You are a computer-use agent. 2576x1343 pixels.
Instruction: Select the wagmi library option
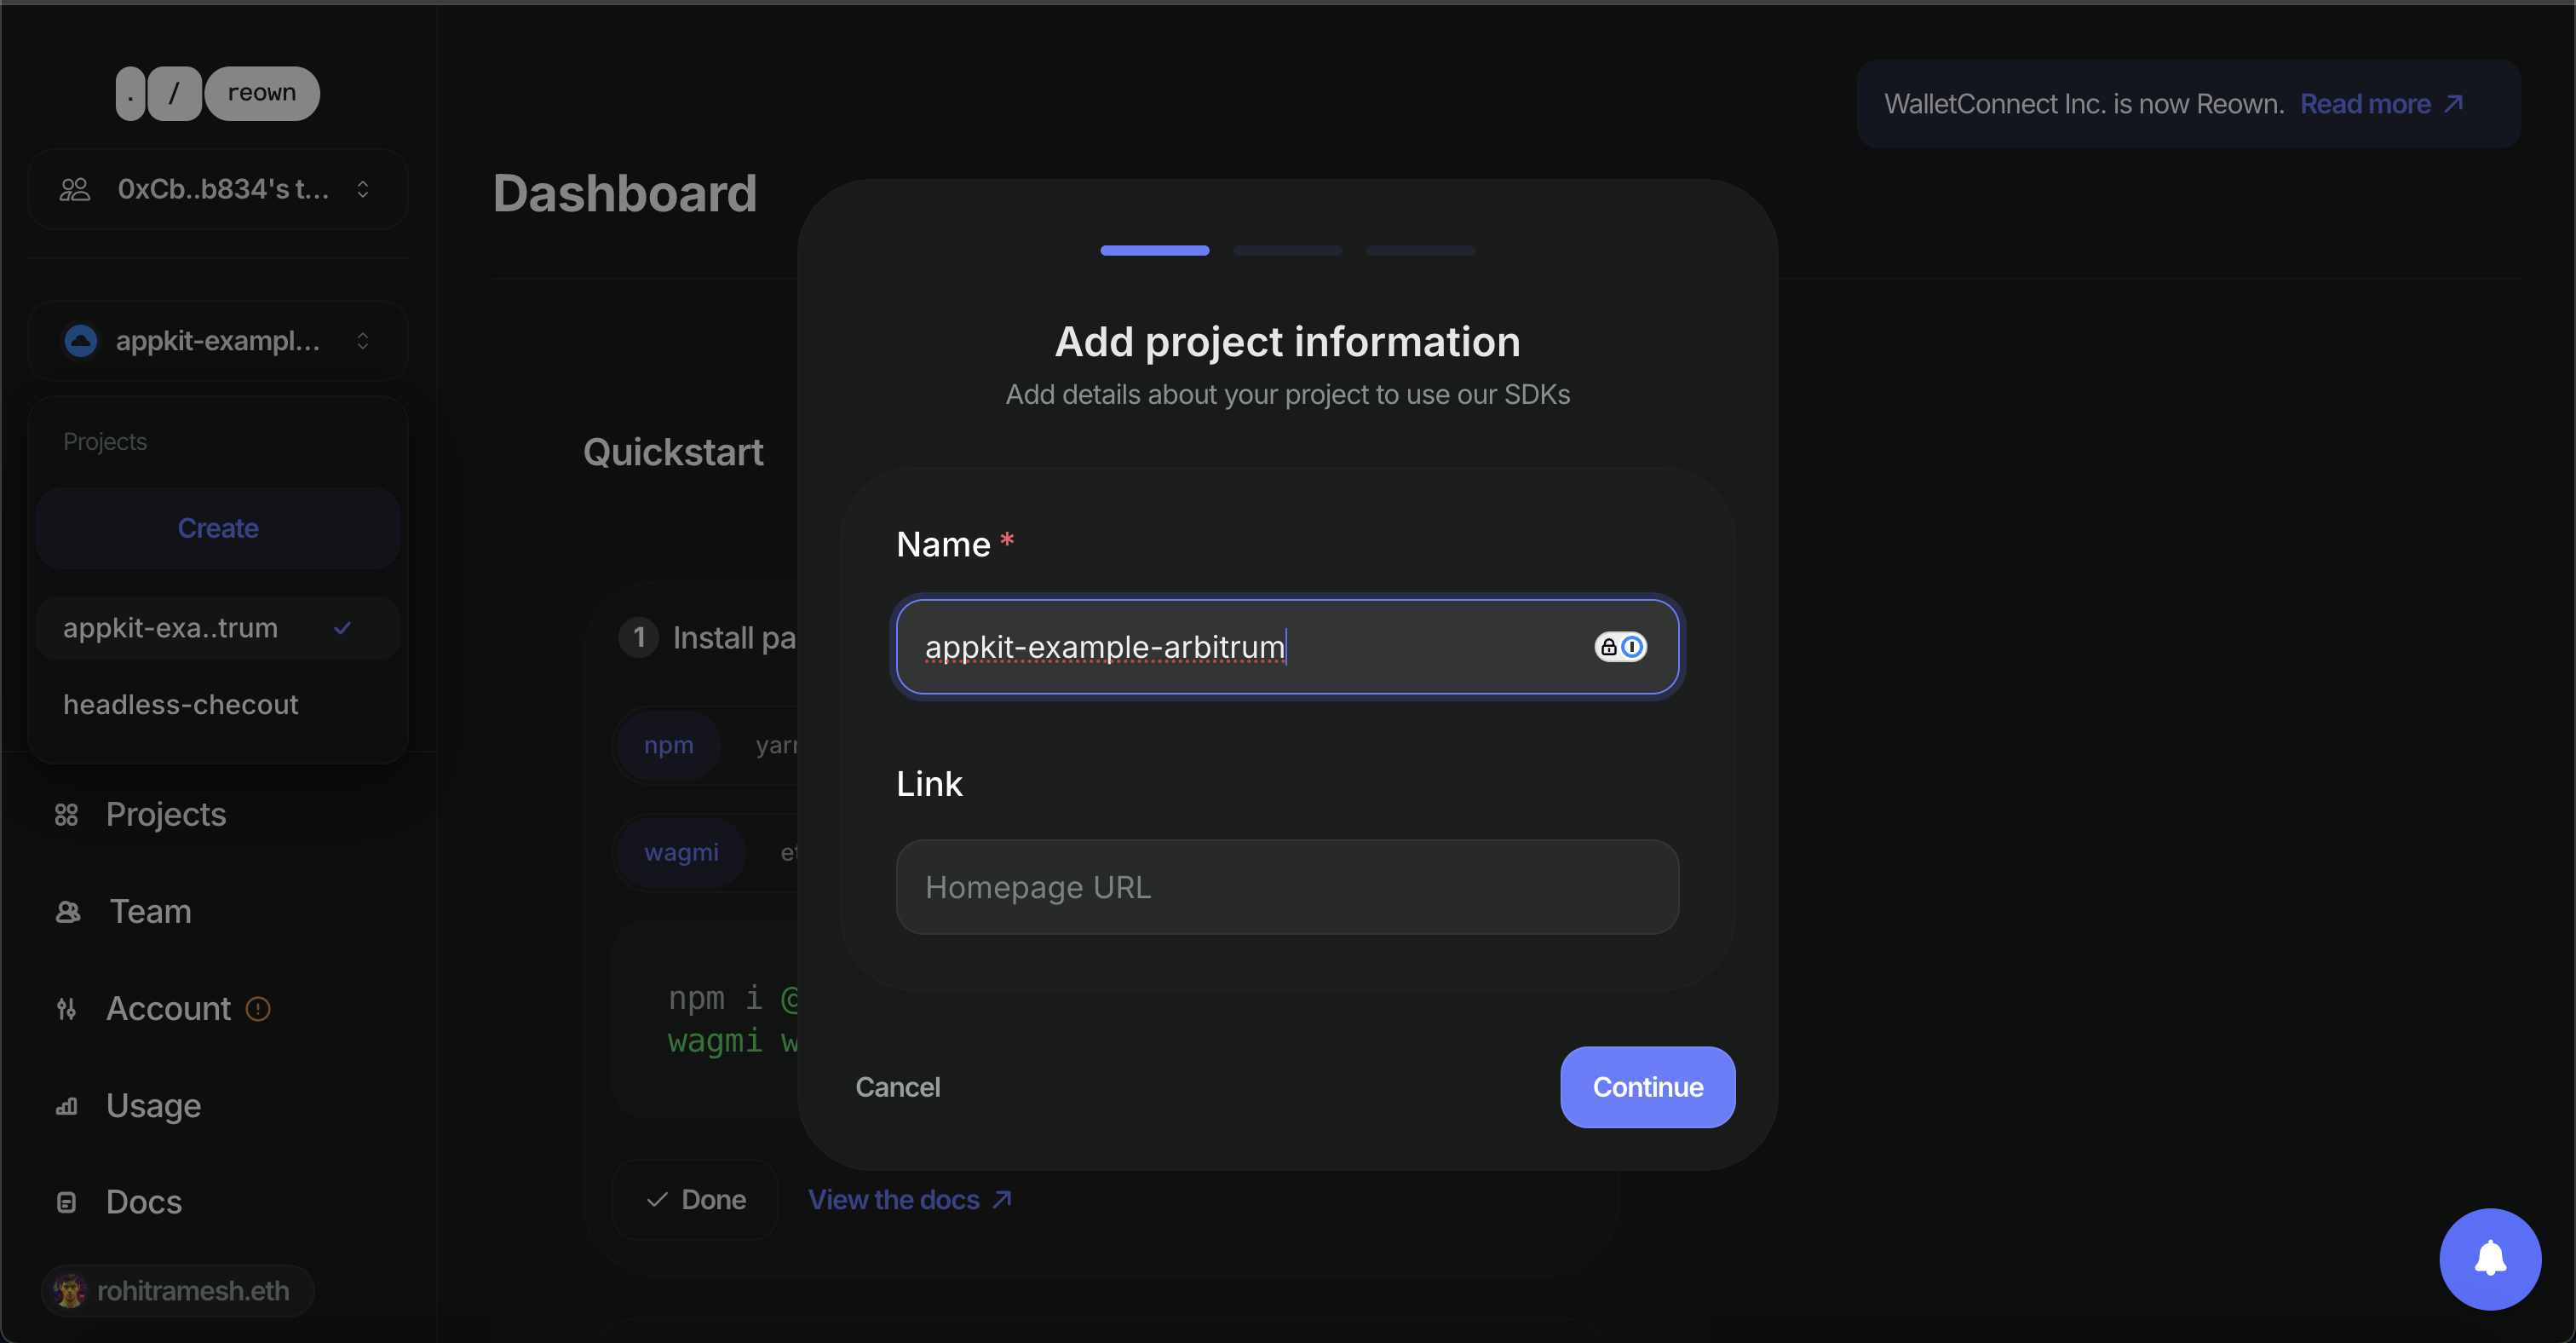pyautogui.click(x=681, y=853)
